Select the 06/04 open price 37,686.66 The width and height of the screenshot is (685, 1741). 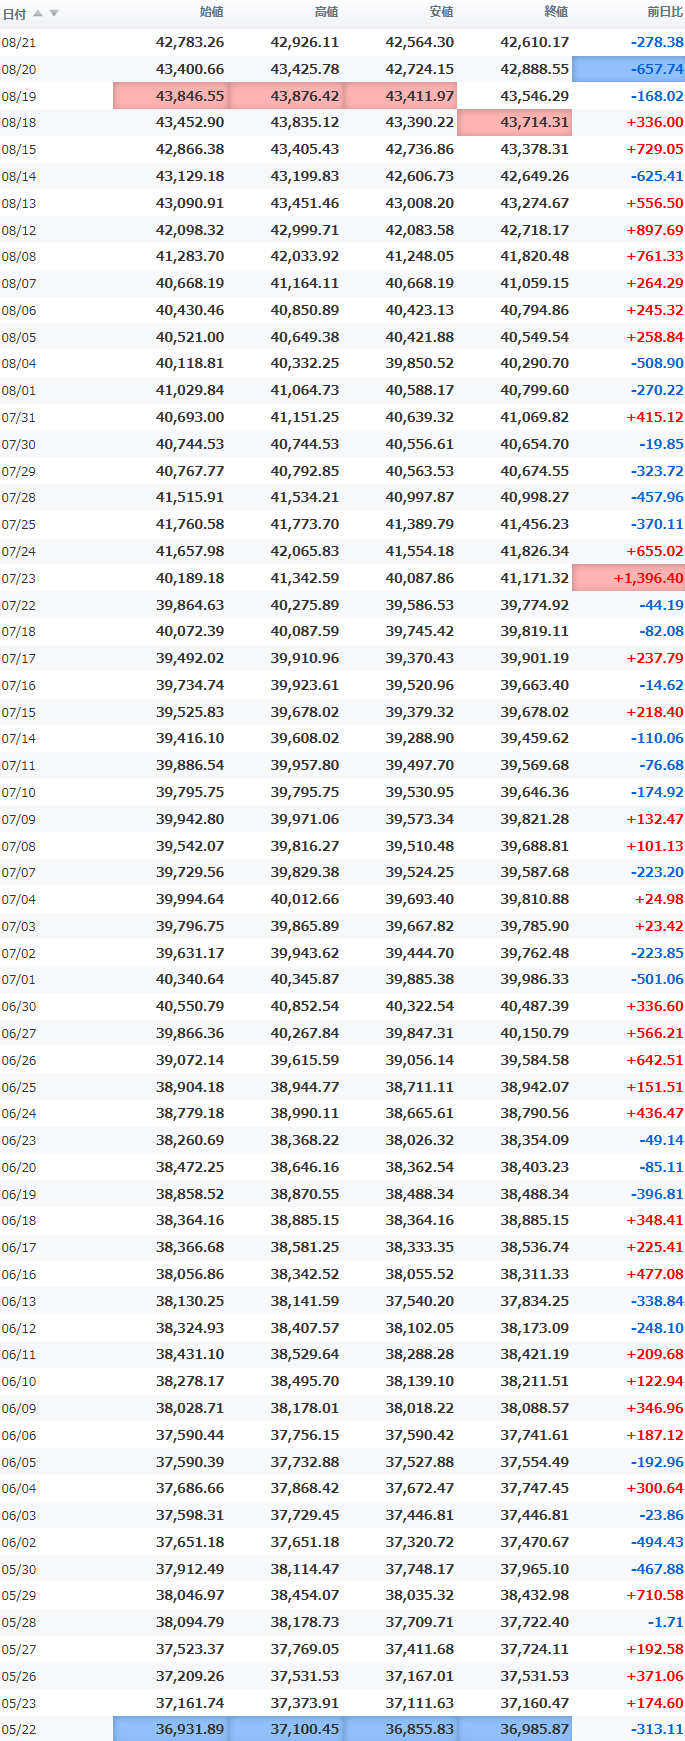click(x=190, y=1488)
